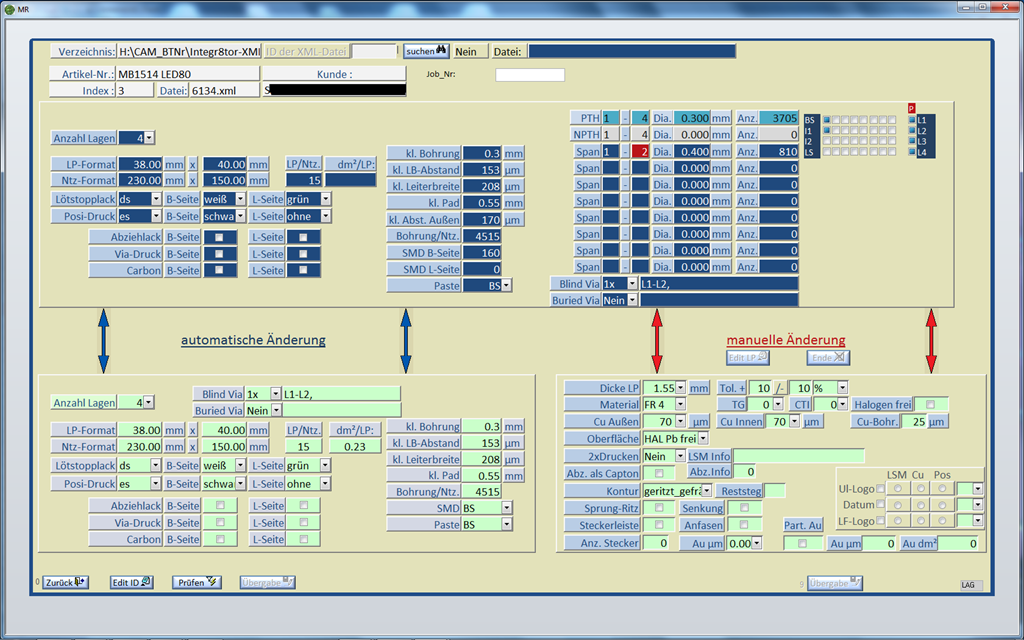Select the LSM radio for Ul-Logo
1024x640 pixels.
pyautogui.click(x=897, y=488)
